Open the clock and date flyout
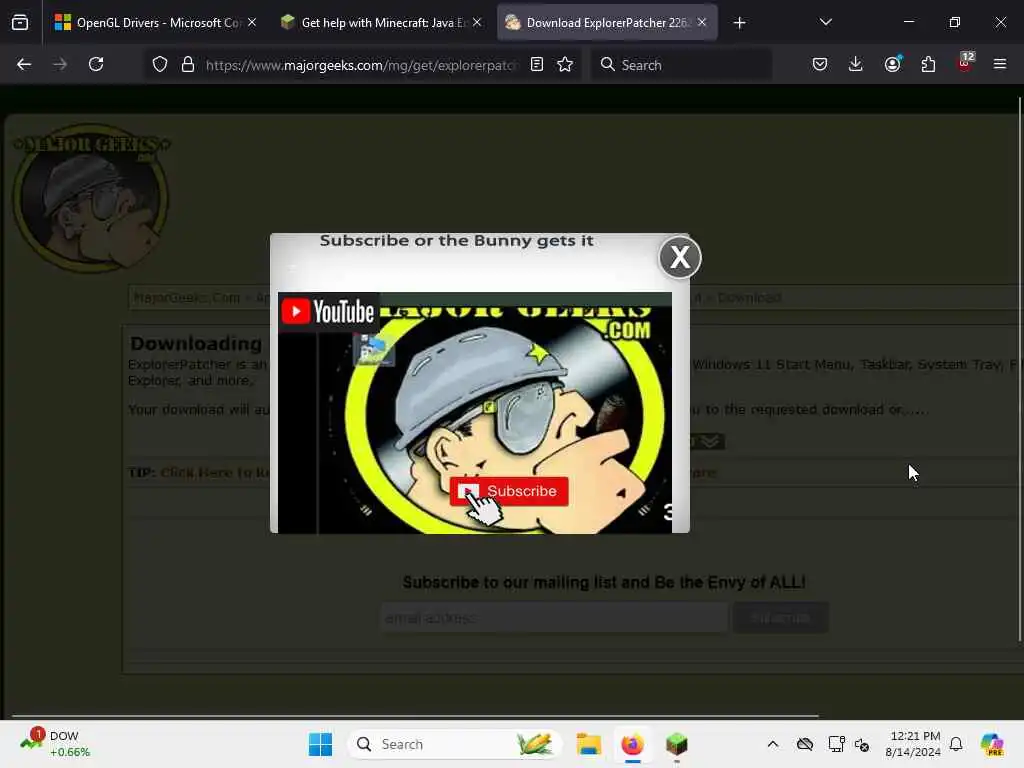The height and width of the screenshot is (768, 1024). [912, 744]
